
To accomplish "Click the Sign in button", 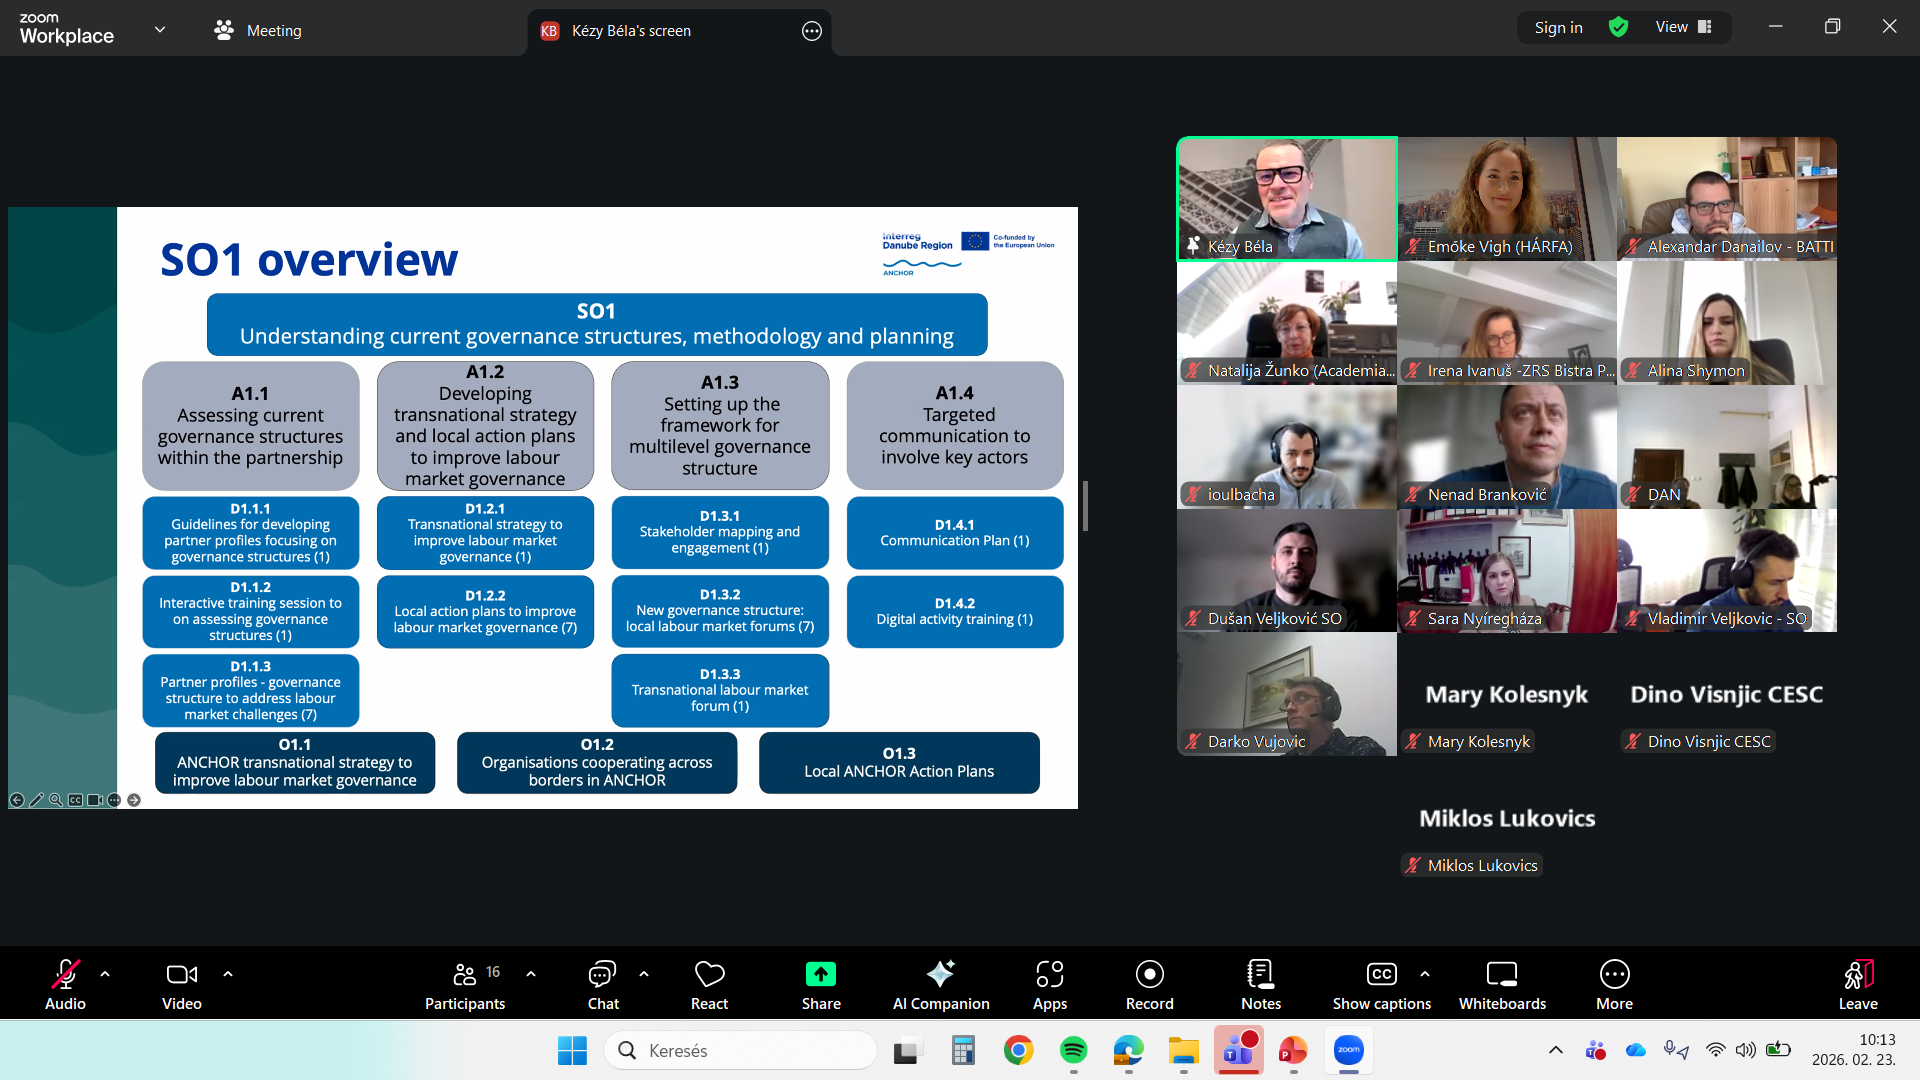I will click(x=1558, y=27).
